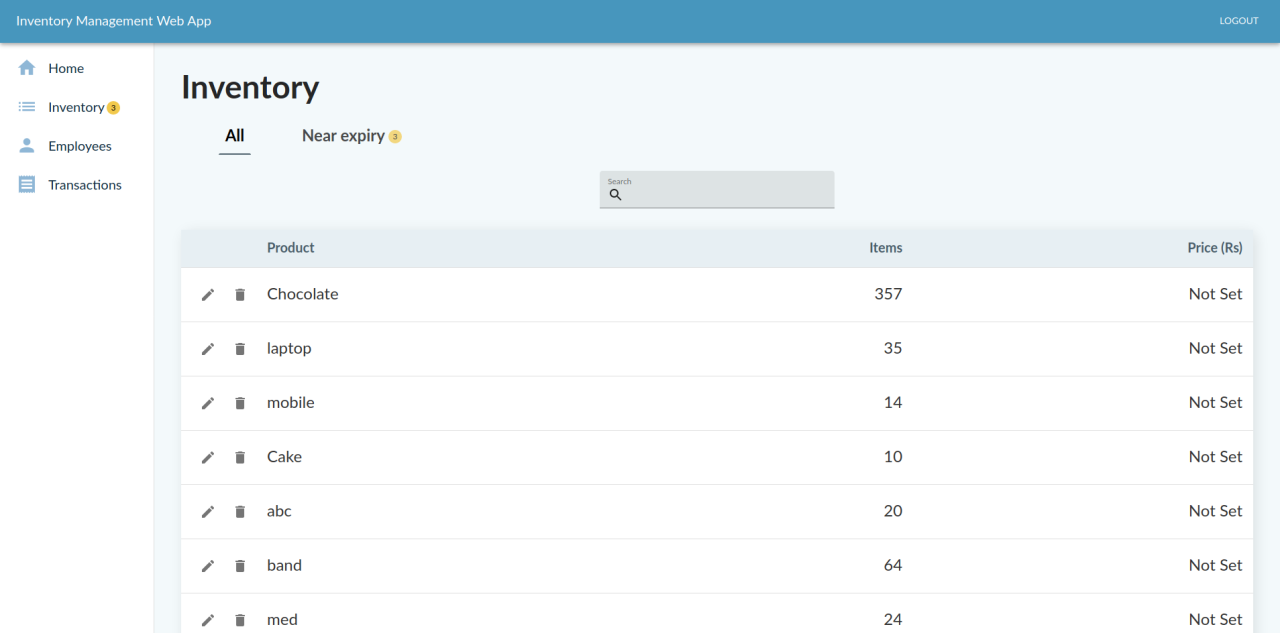Open the Inventory Management Web App title
The image size is (1280, 633).
pyautogui.click(x=113, y=20)
